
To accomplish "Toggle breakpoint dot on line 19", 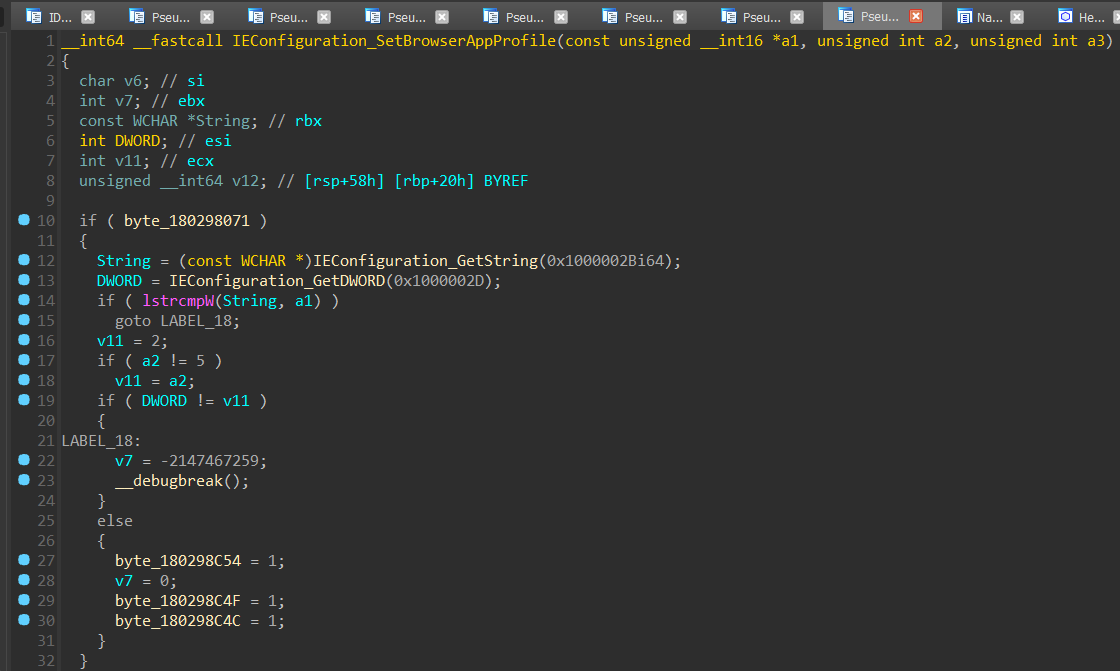I will pos(24,400).
